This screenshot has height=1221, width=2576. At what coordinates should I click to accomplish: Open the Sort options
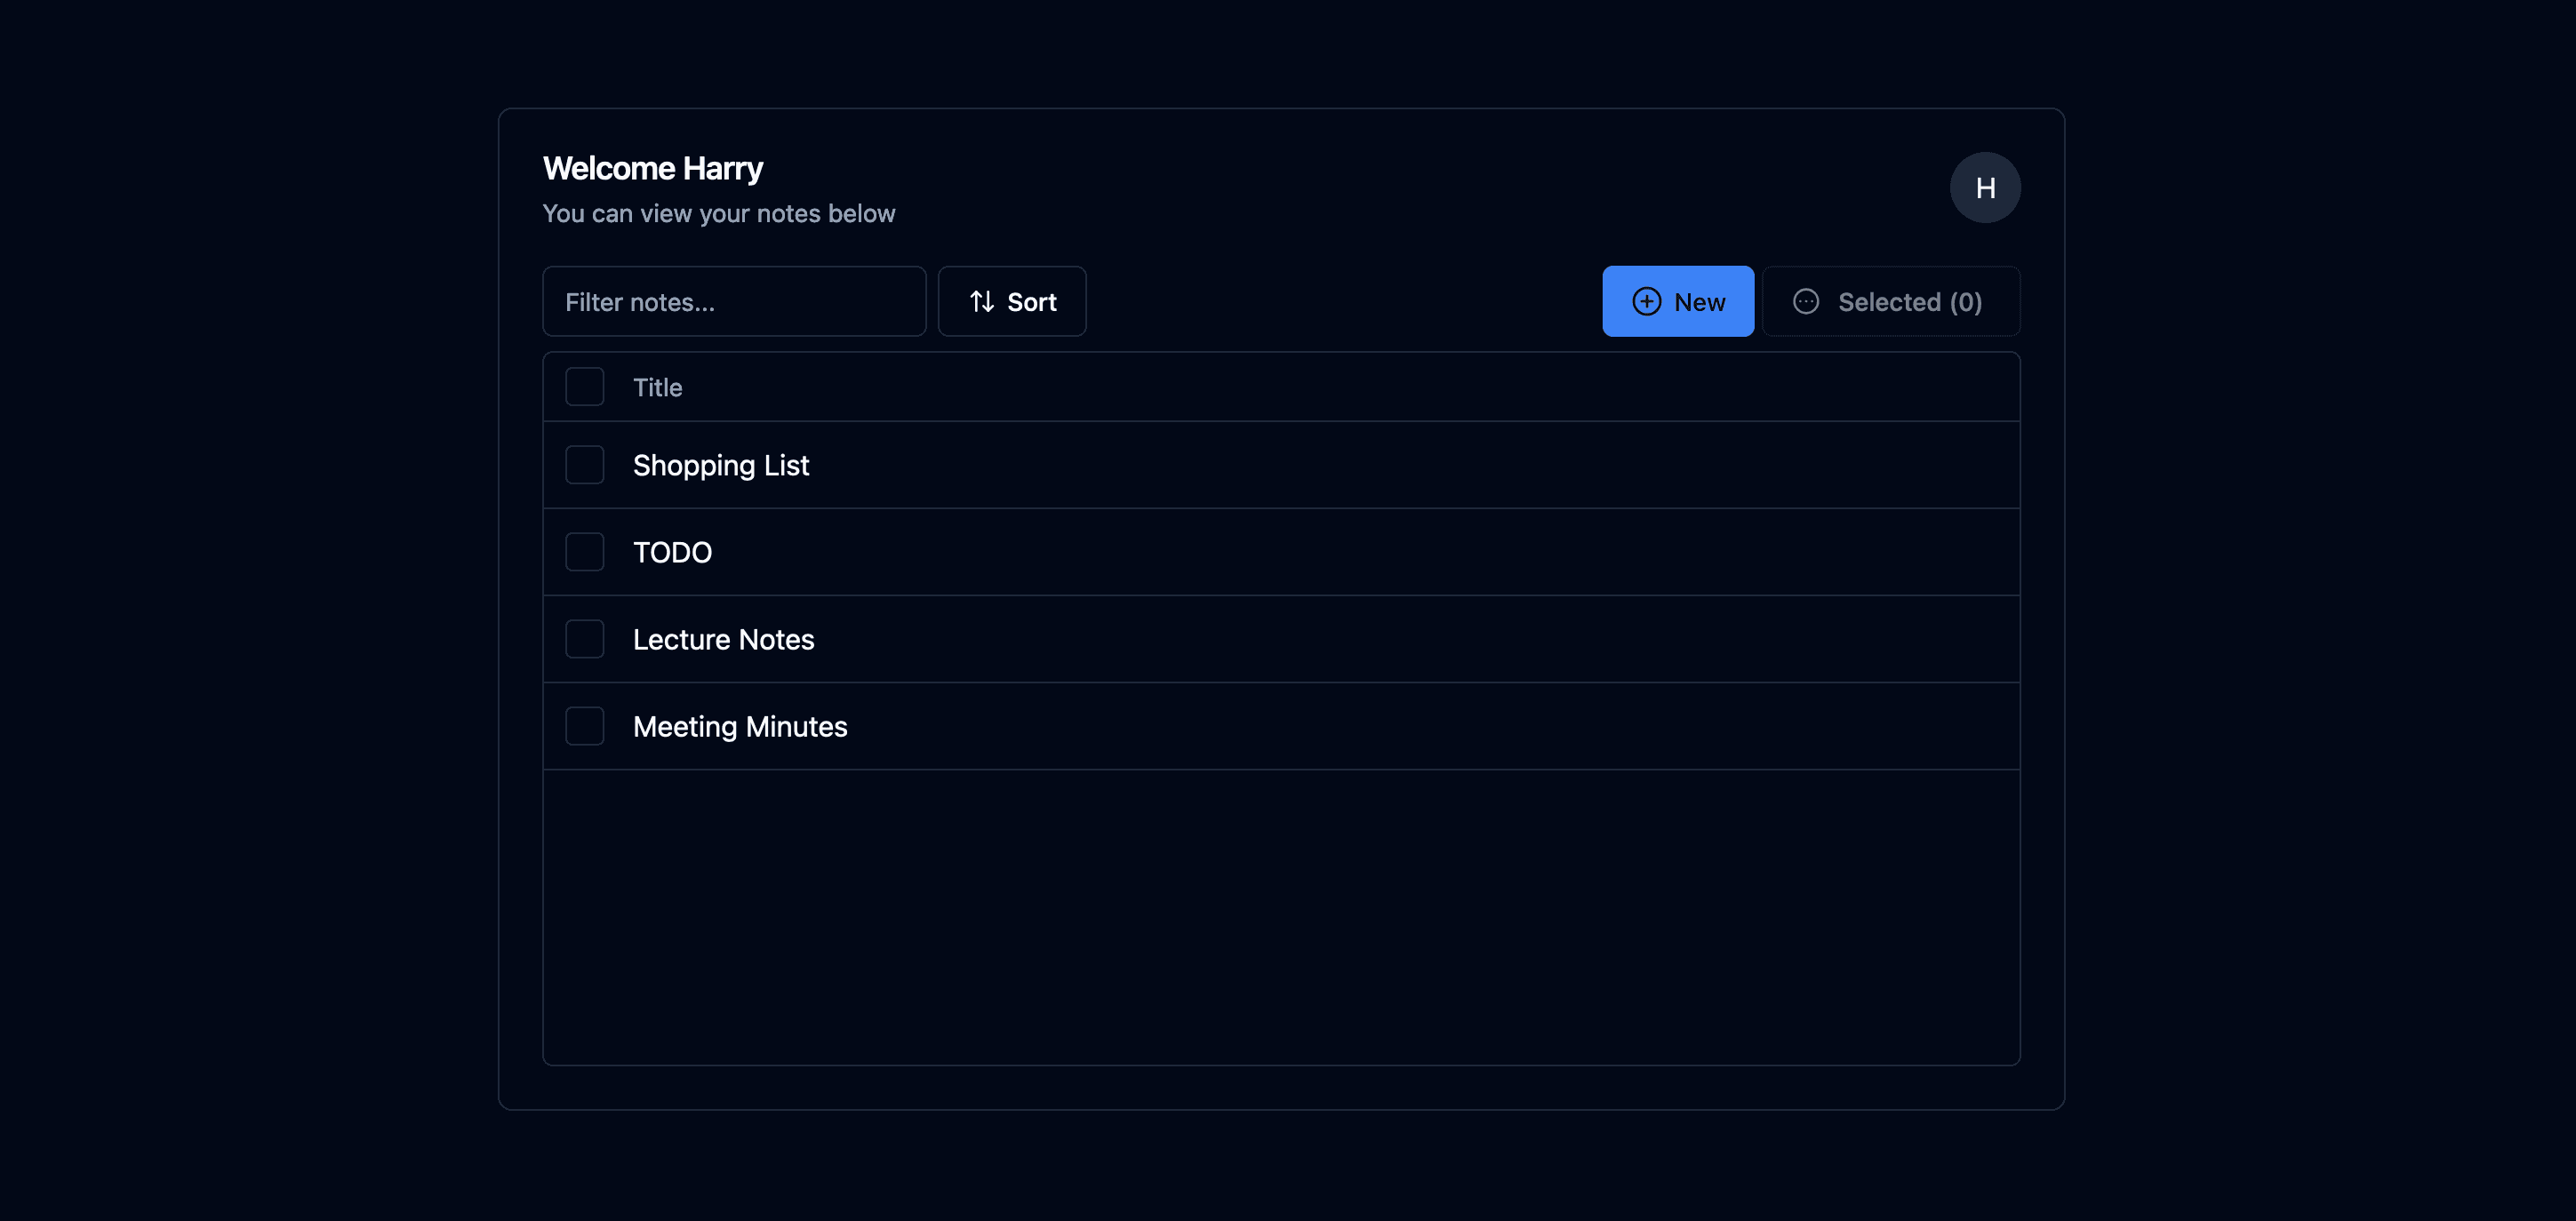[x=1012, y=301]
